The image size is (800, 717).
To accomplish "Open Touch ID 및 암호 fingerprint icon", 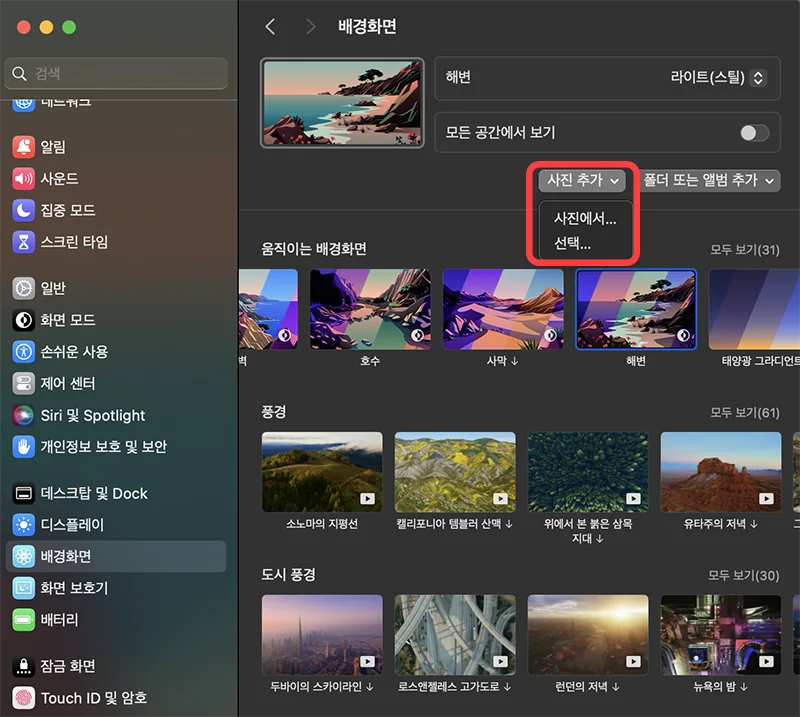I will pos(23,698).
